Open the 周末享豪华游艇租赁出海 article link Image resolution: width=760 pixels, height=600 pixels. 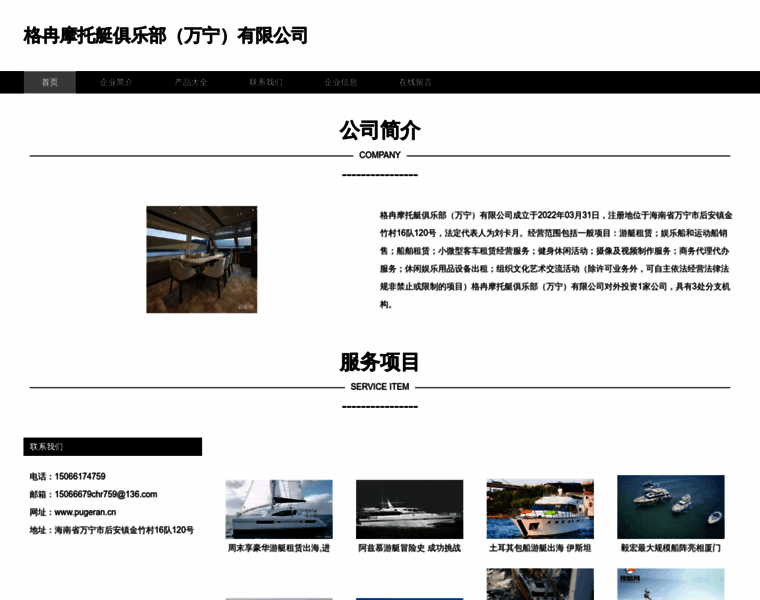[x=279, y=548]
